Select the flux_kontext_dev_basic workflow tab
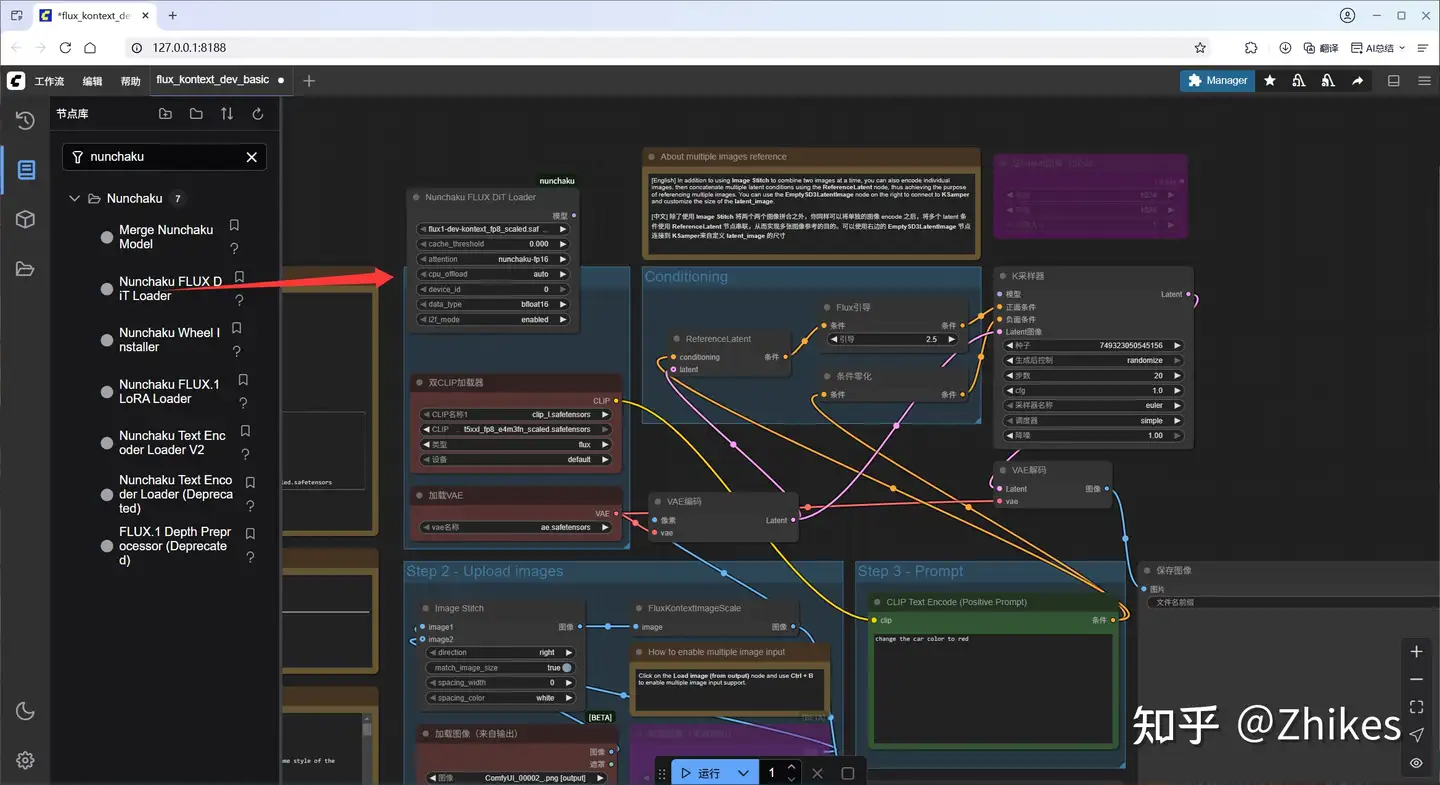The image size is (1440, 785). point(213,80)
